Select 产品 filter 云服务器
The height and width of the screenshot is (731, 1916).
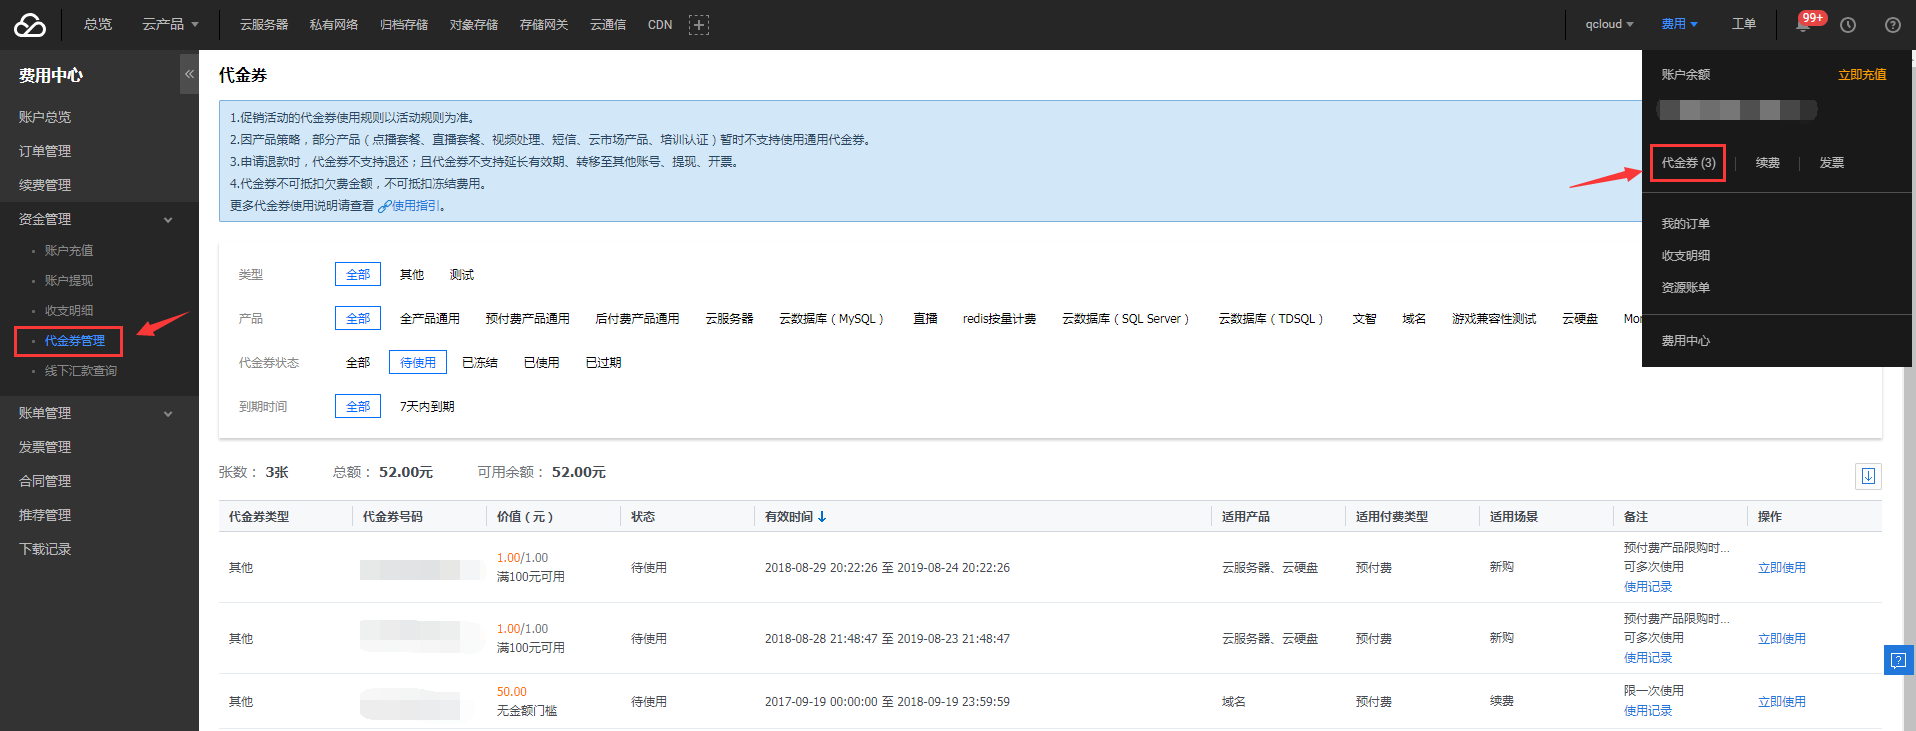pos(730,319)
